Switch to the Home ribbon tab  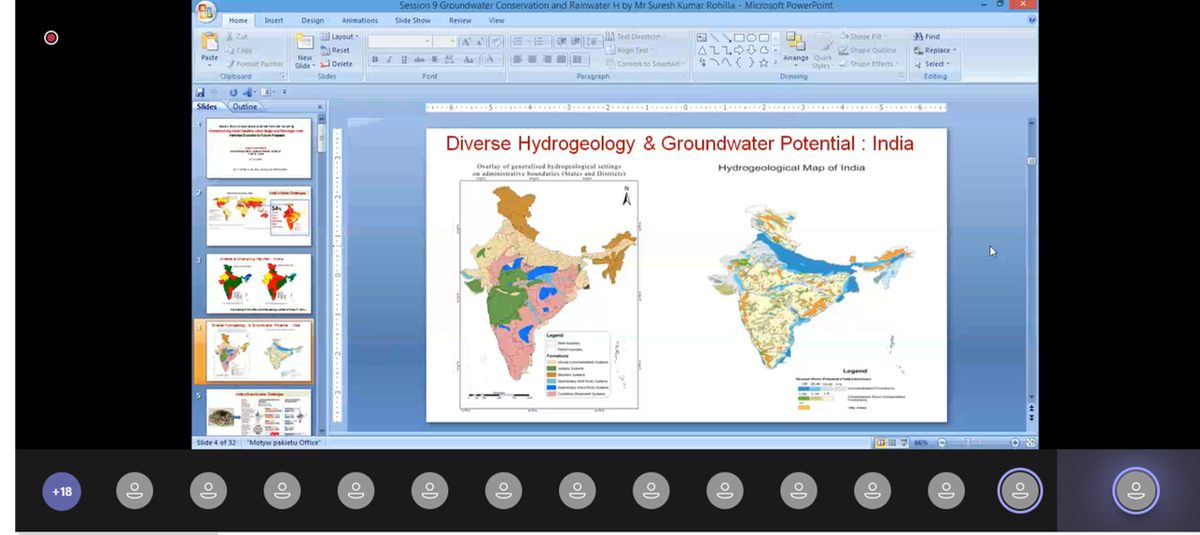click(x=238, y=20)
